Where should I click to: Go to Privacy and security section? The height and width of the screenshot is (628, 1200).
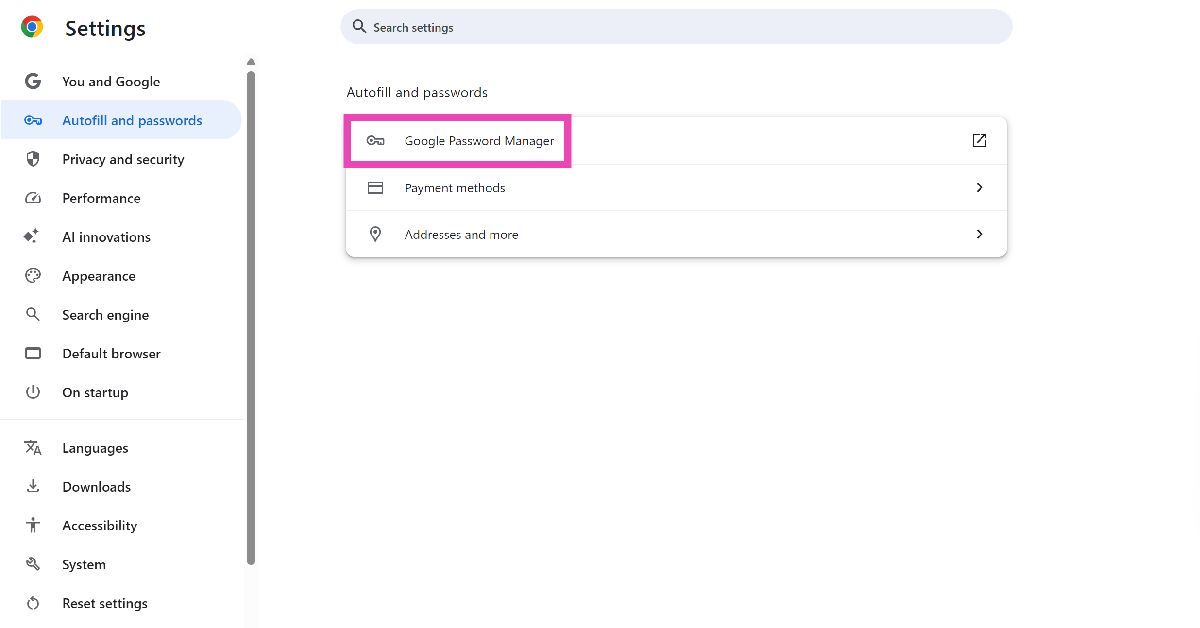(x=121, y=159)
